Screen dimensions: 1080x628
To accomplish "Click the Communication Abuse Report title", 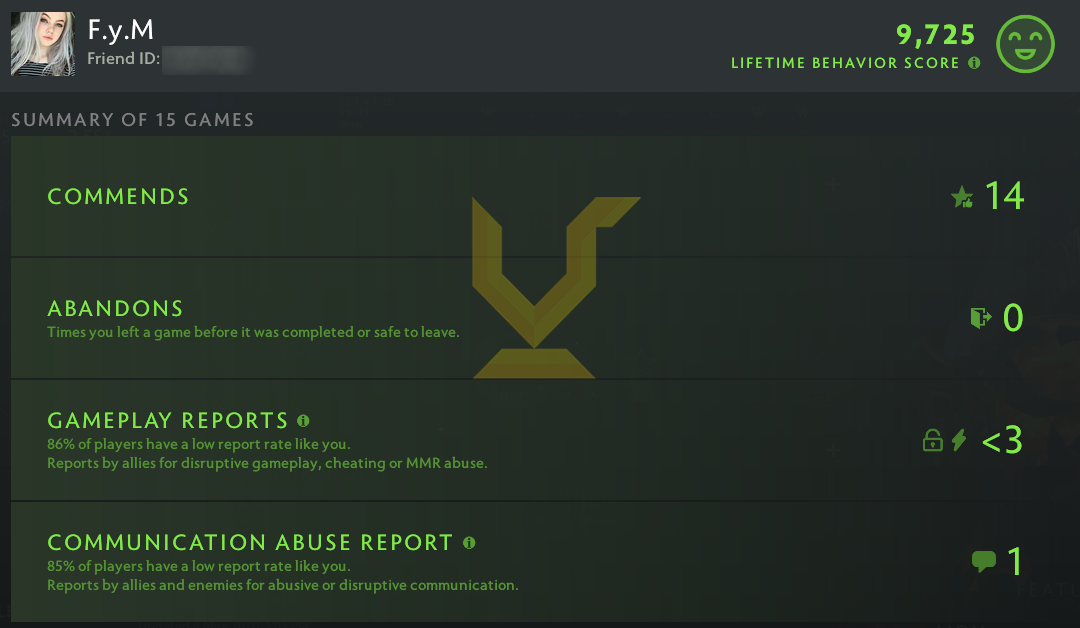I will pos(250,543).
